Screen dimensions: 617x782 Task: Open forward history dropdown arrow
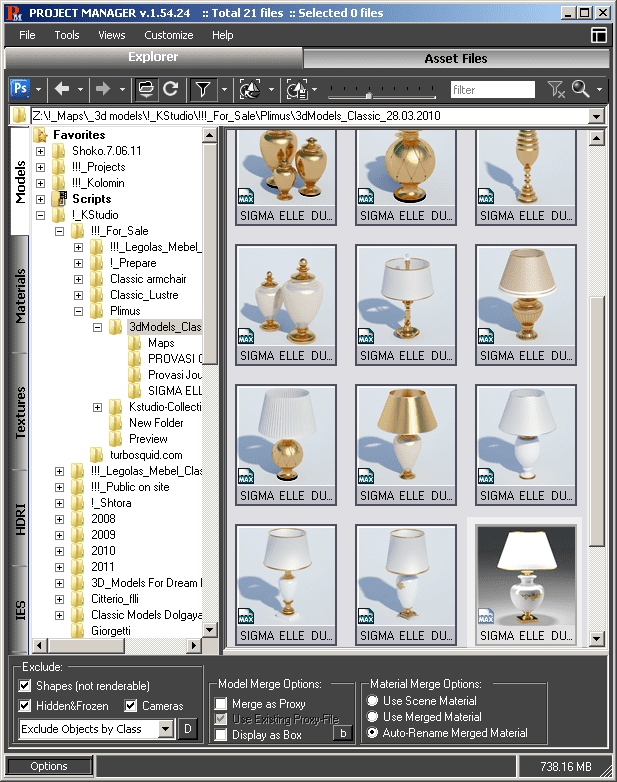pos(122,90)
